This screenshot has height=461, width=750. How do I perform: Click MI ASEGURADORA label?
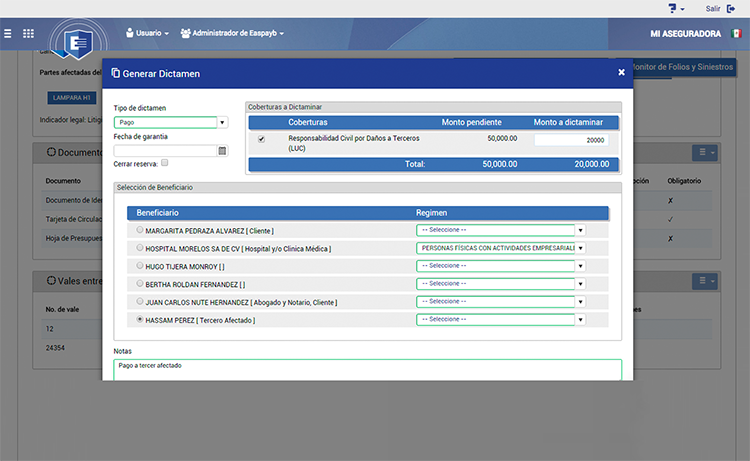[x=685, y=34]
